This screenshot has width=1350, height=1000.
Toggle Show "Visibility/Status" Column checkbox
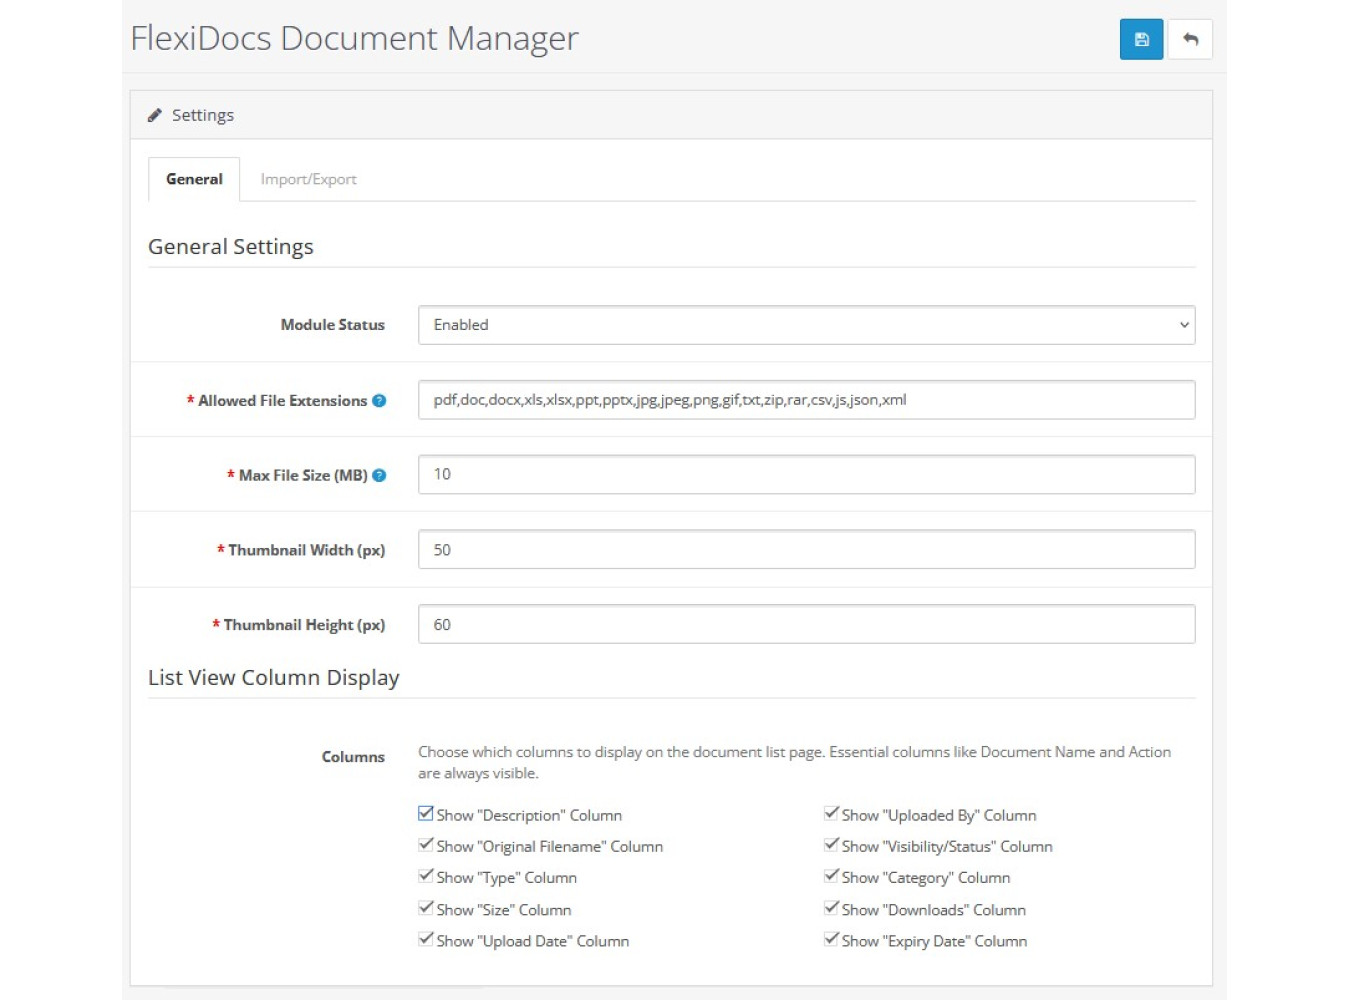831,845
